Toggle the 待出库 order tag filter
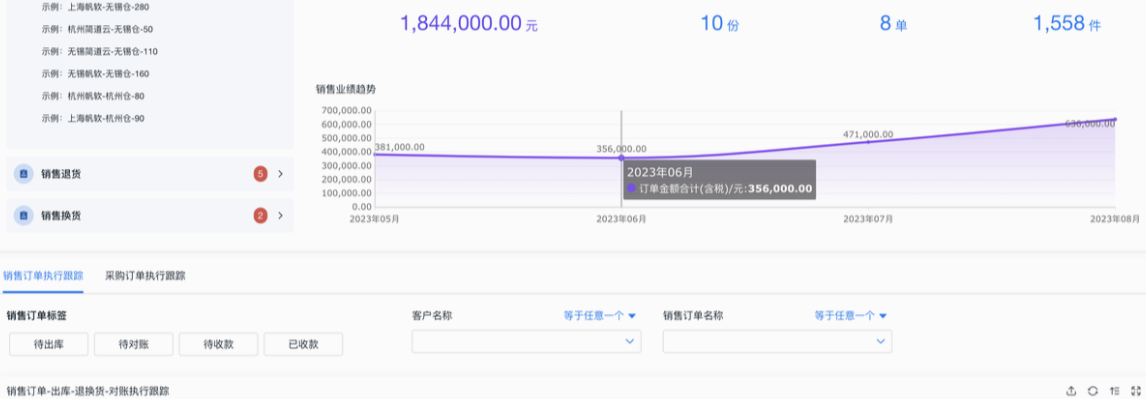 pyautogui.click(x=48, y=344)
